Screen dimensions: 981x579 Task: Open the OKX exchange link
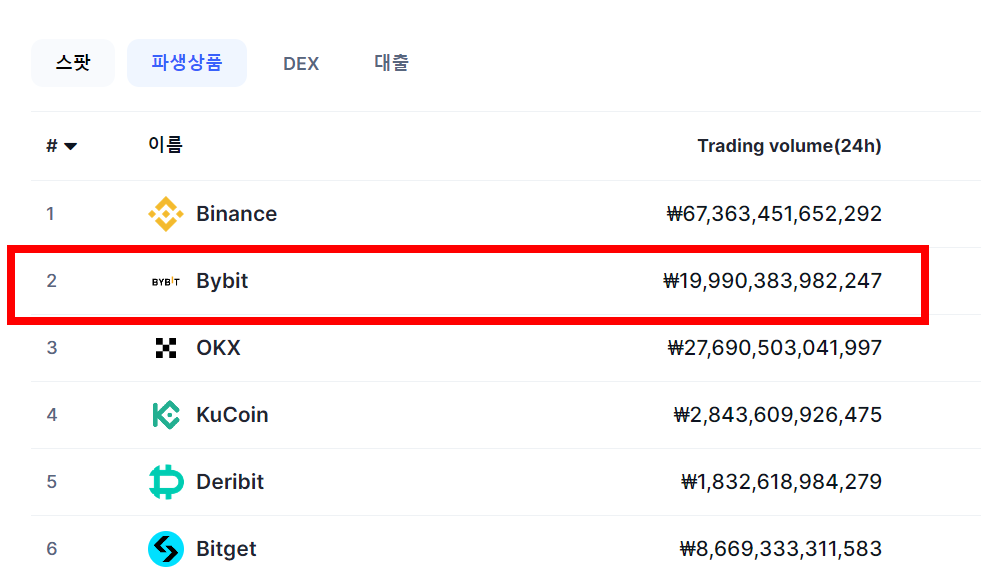pos(218,348)
